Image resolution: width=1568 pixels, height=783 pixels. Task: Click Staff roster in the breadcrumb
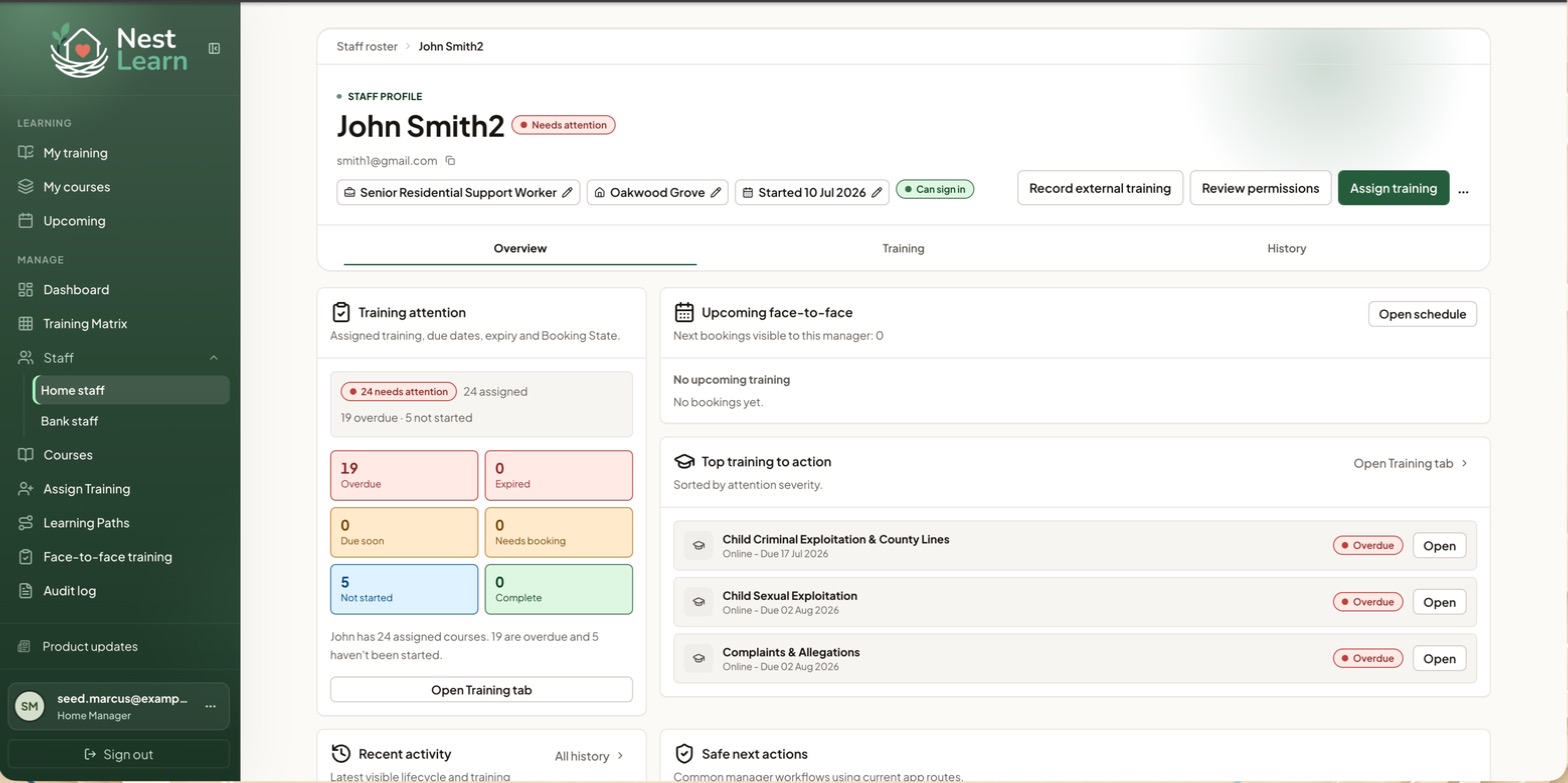click(x=367, y=46)
